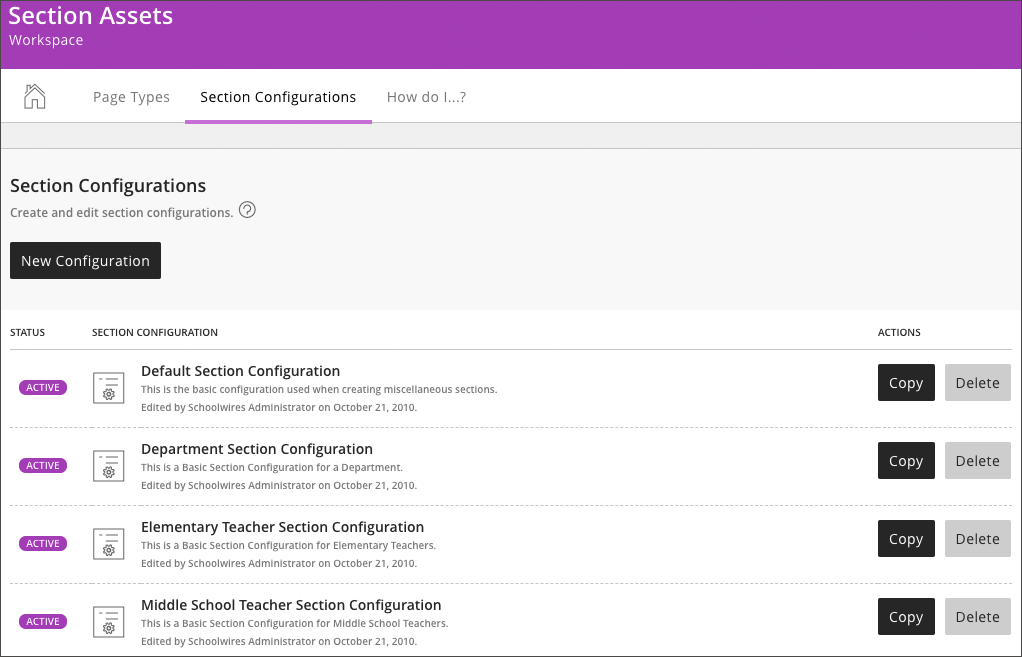Click the Home icon in the navigation bar
The width and height of the screenshot is (1022, 657).
tap(34, 96)
